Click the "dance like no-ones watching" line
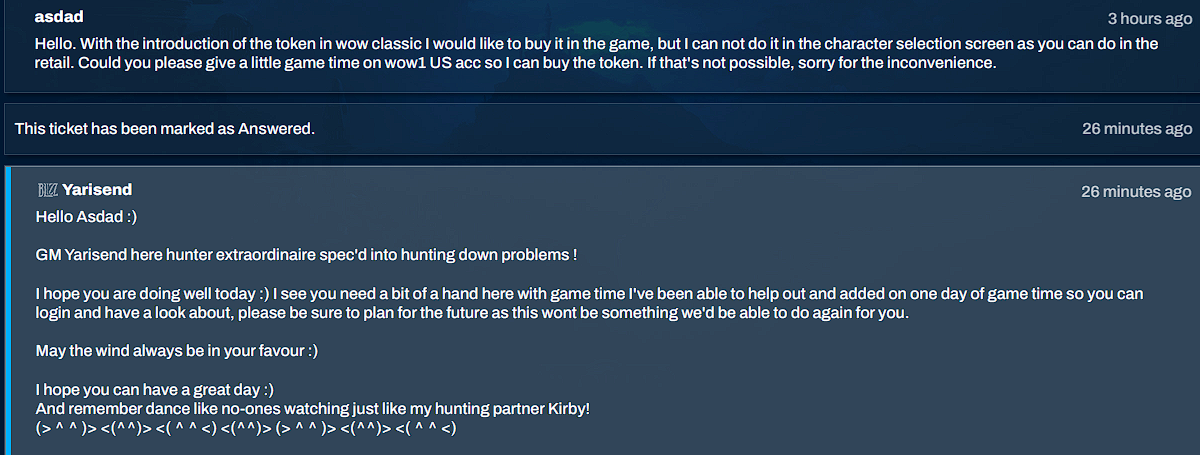Image resolution: width=1200 pixels, height=455 pixels. (x=313, y=409)
